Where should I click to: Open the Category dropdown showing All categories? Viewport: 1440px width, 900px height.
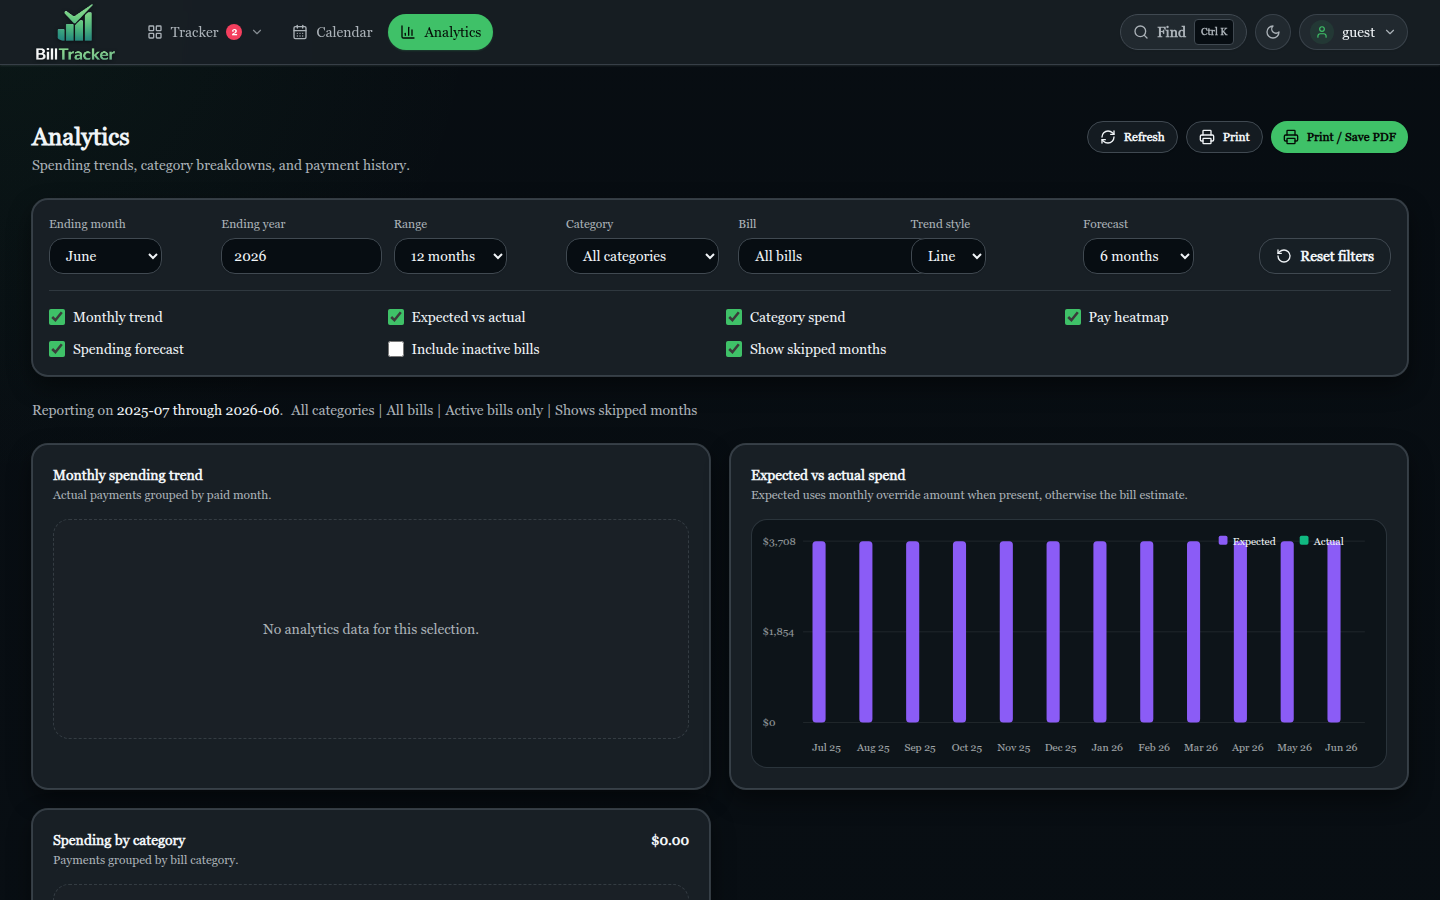[642, 256]
